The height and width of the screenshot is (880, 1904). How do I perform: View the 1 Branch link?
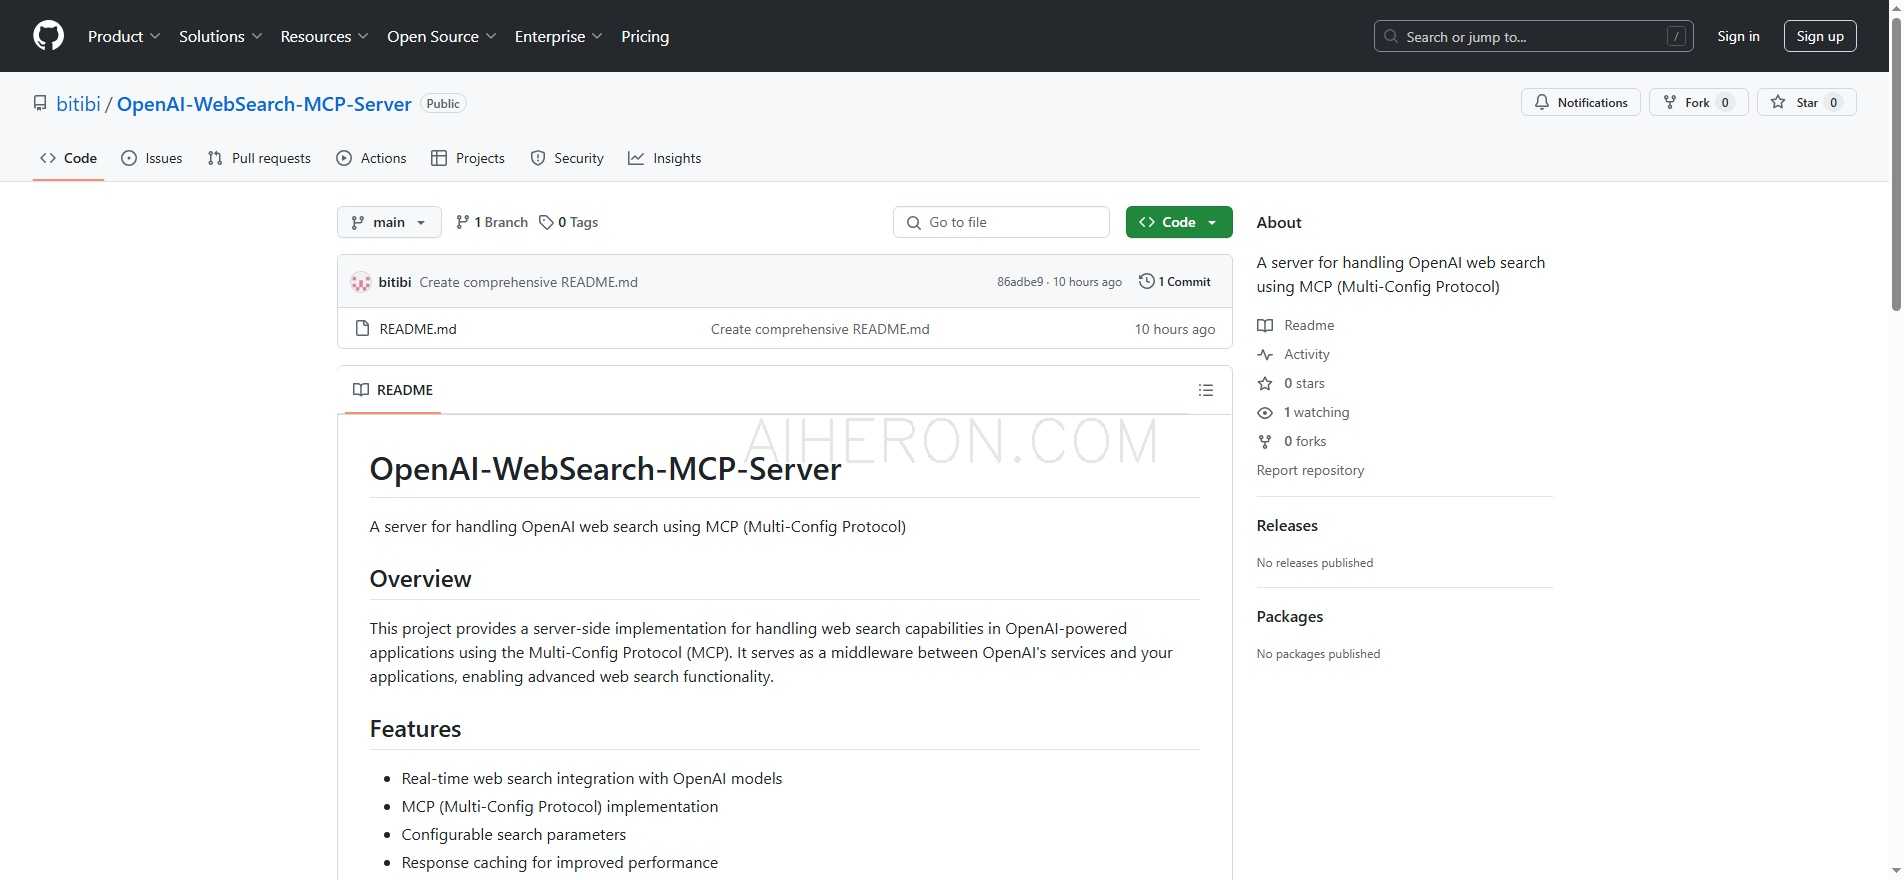click(491, 222)
